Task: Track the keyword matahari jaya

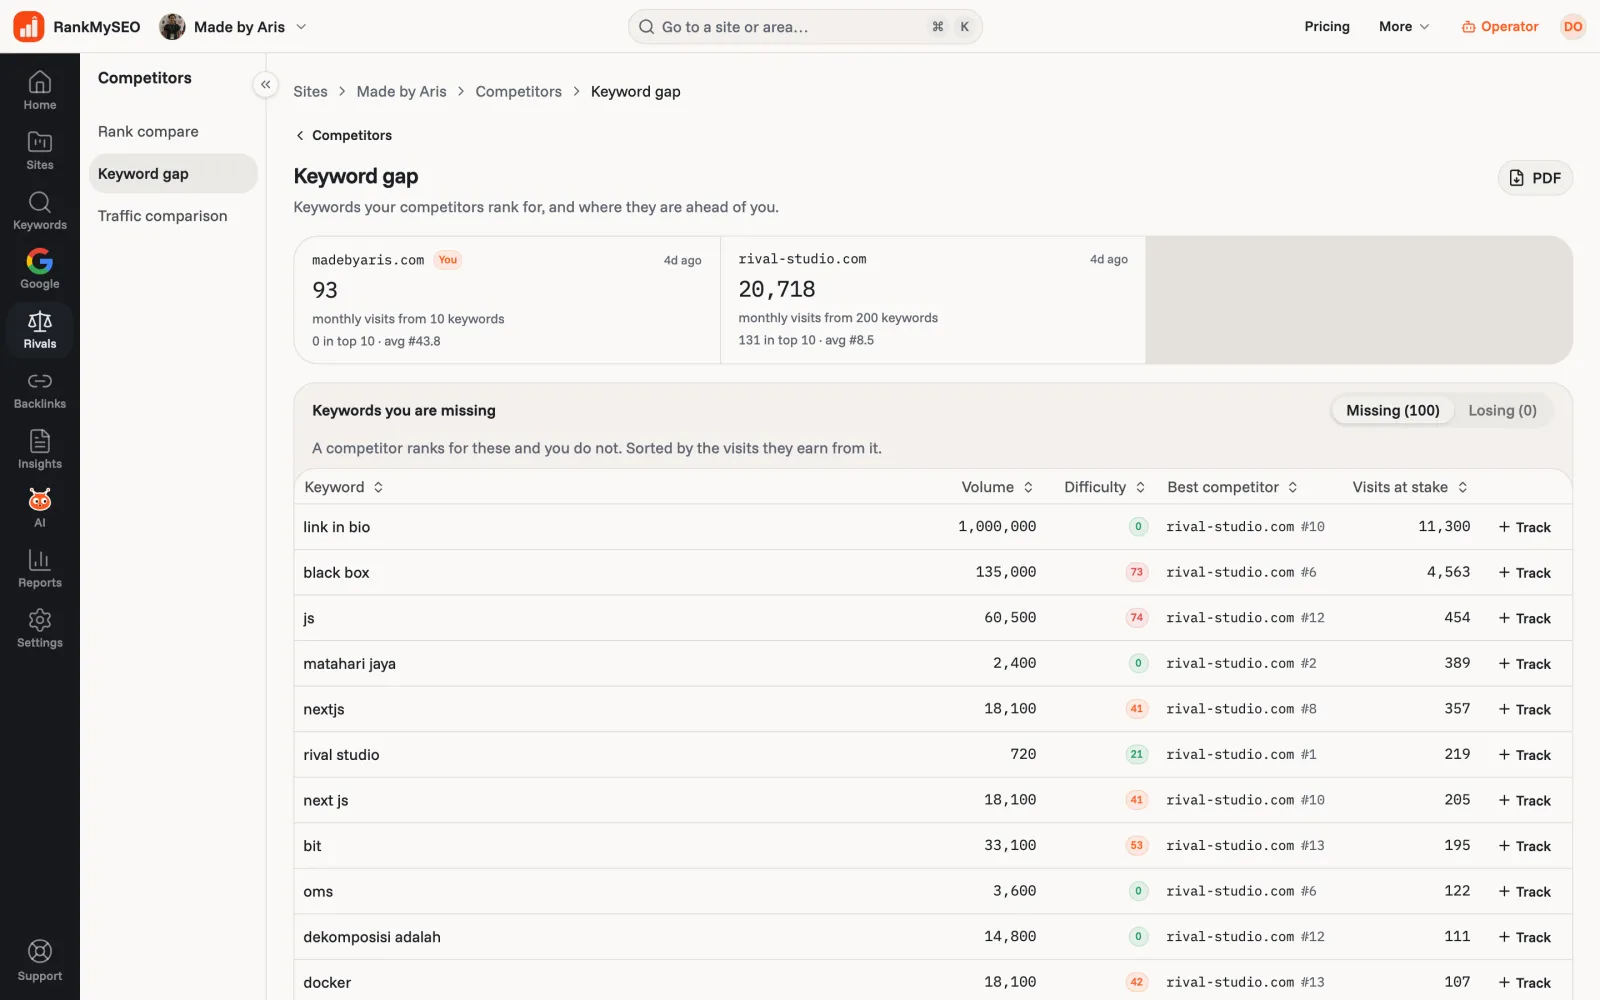Action: click(1524, 664)
